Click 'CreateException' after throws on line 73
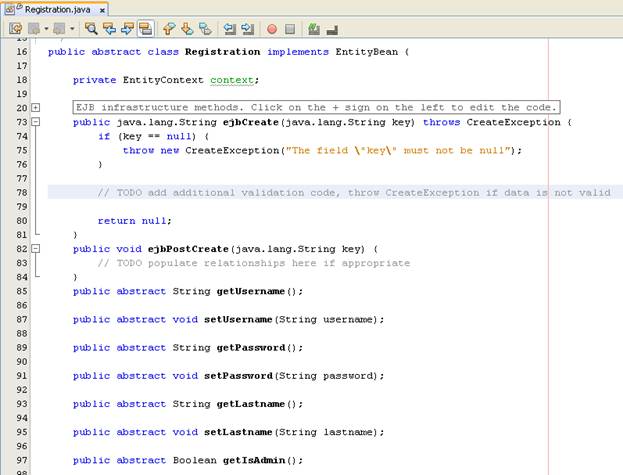This screenshot has height=475, width=623. point(513,122)
